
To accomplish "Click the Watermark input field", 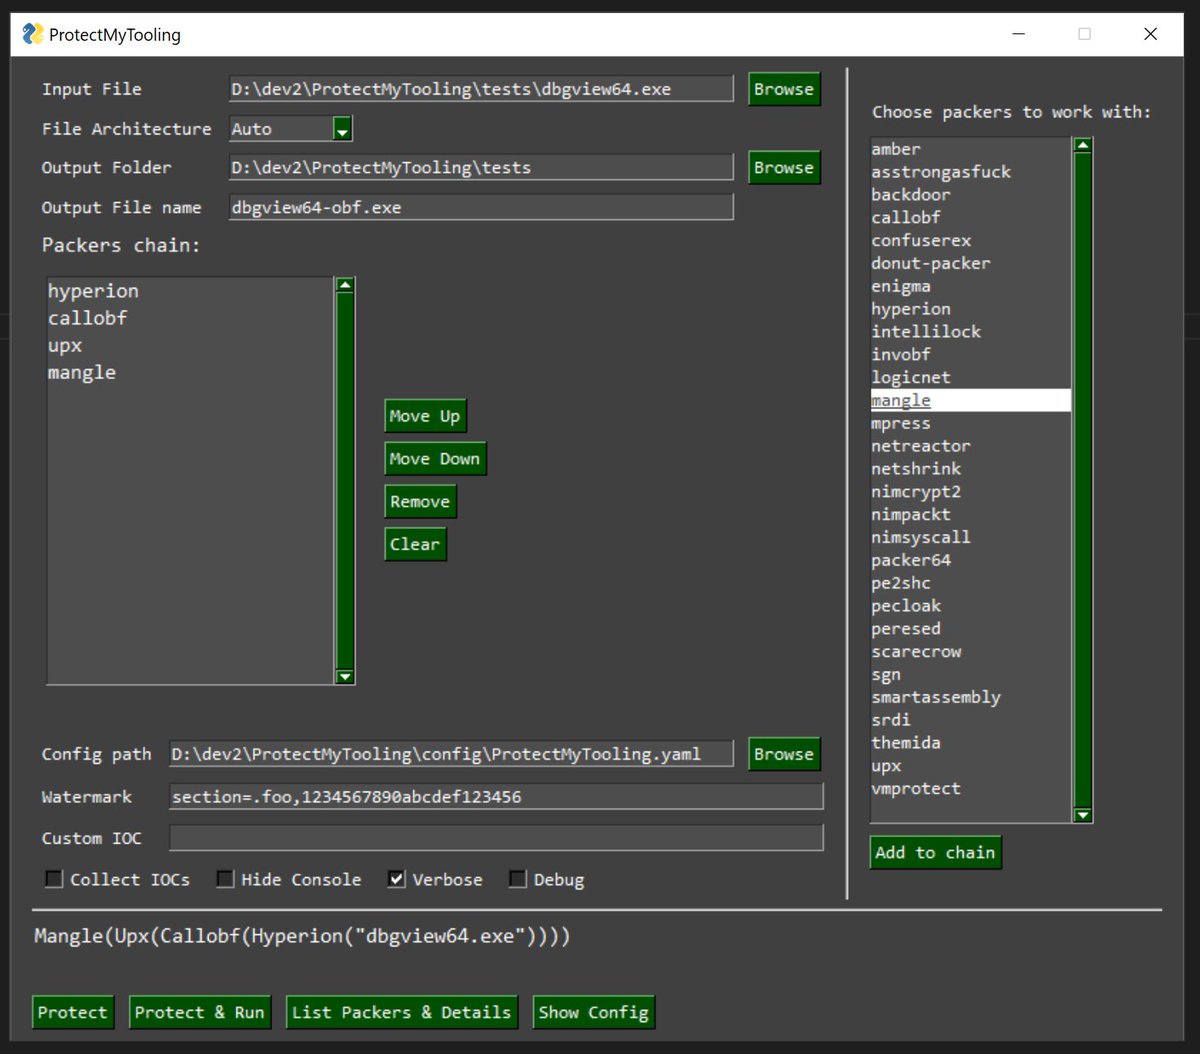I will tap(496, 797).
